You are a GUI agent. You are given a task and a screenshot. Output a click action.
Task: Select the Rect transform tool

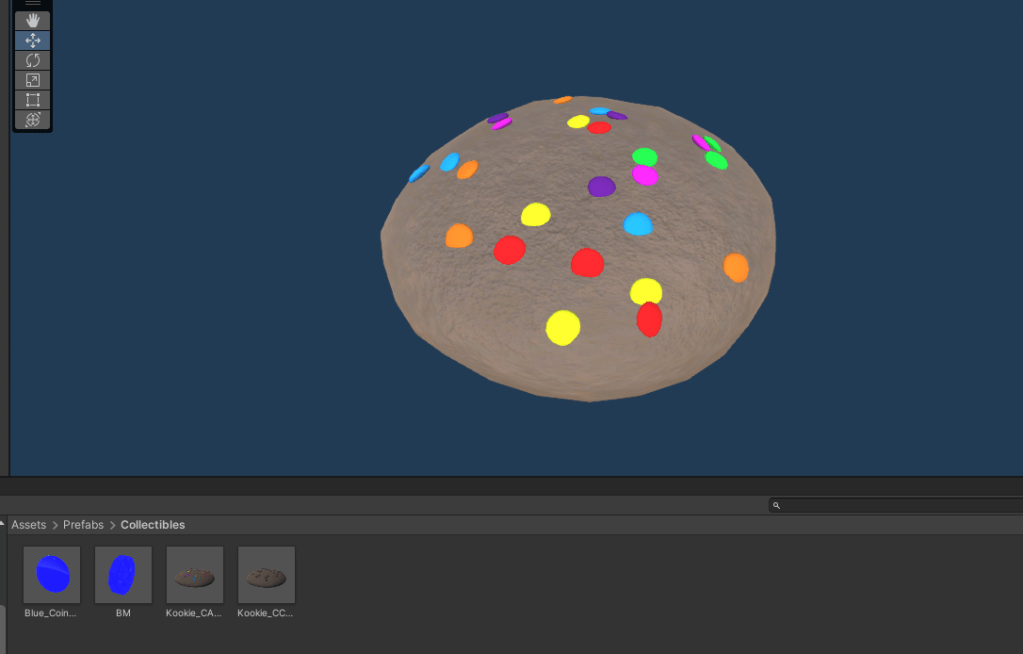32,99
